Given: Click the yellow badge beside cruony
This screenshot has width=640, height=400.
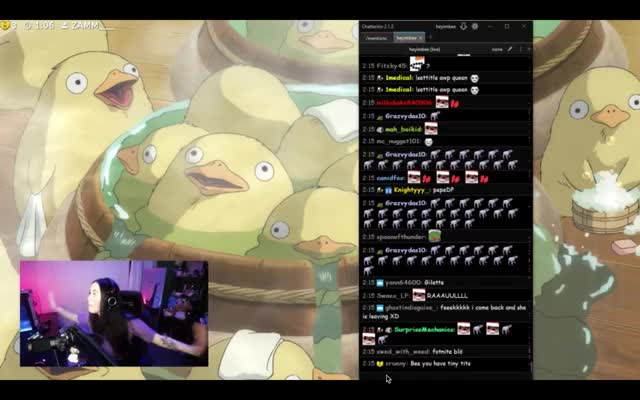Looking at the screenshot, I should (x=380, y=364).
